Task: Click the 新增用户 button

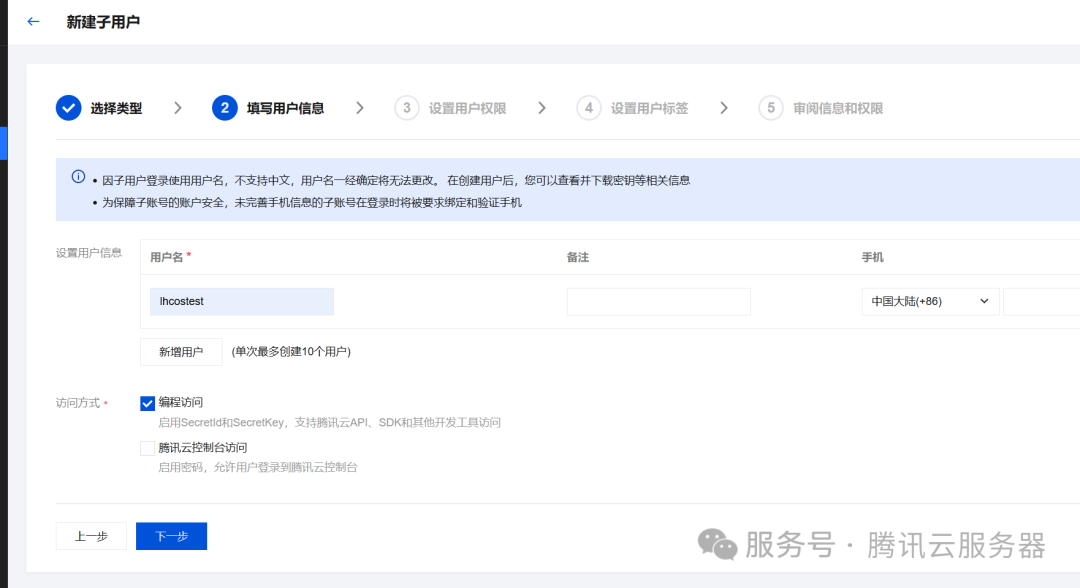Action: pyautogui.click(x=181, y=352)
